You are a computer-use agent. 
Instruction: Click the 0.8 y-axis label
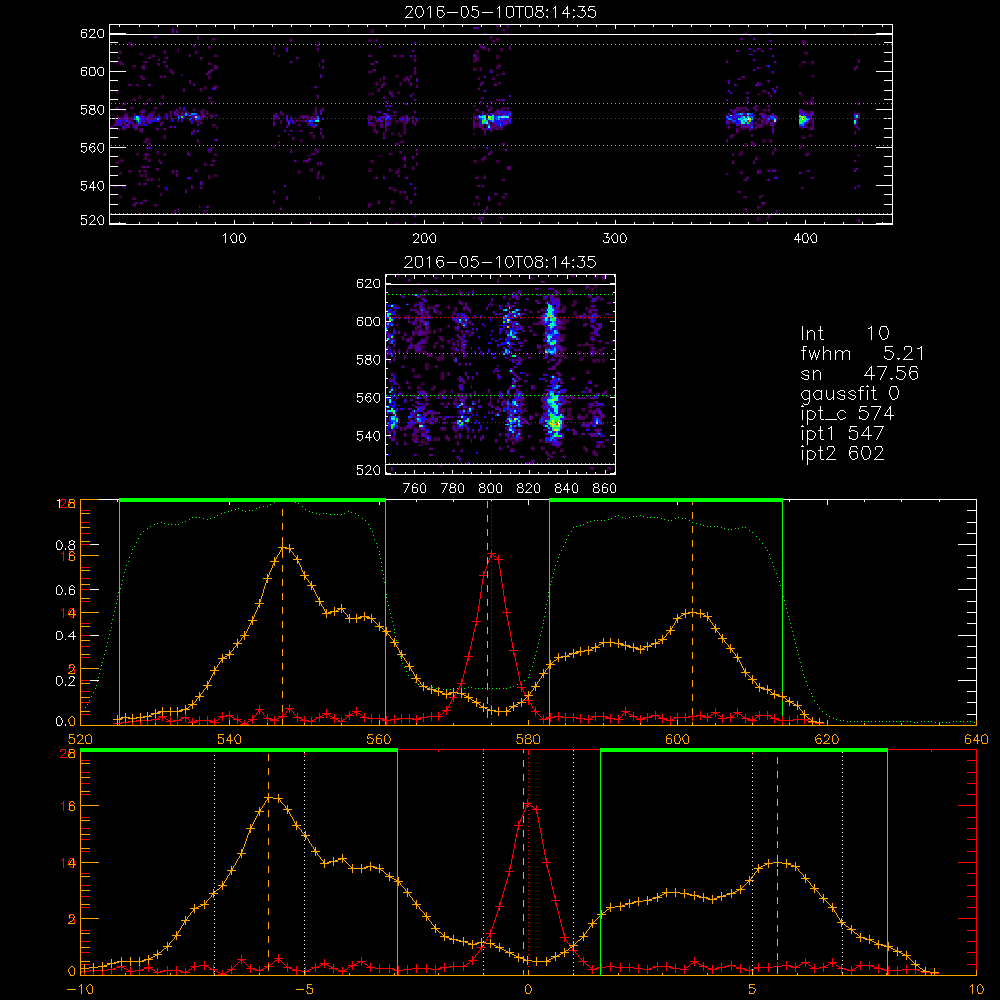point(65,545)
